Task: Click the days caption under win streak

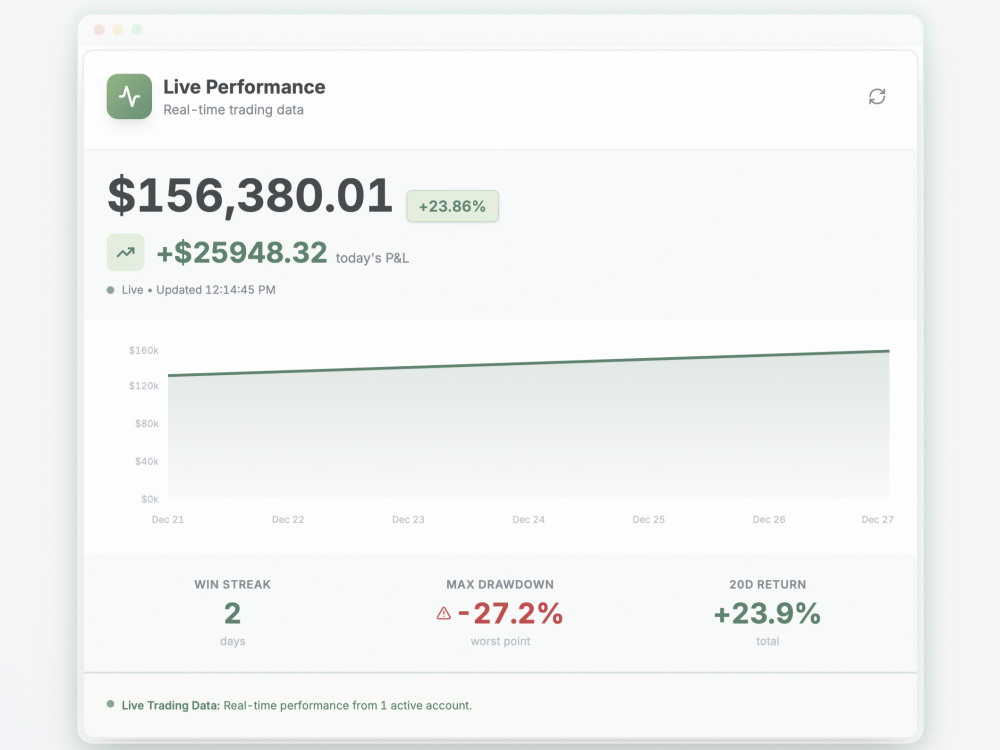Action: click(233, 641)
